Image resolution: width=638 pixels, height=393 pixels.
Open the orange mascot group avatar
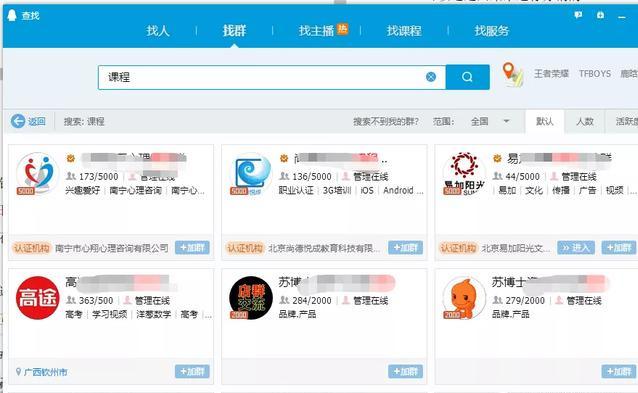(x=464, y=298)
